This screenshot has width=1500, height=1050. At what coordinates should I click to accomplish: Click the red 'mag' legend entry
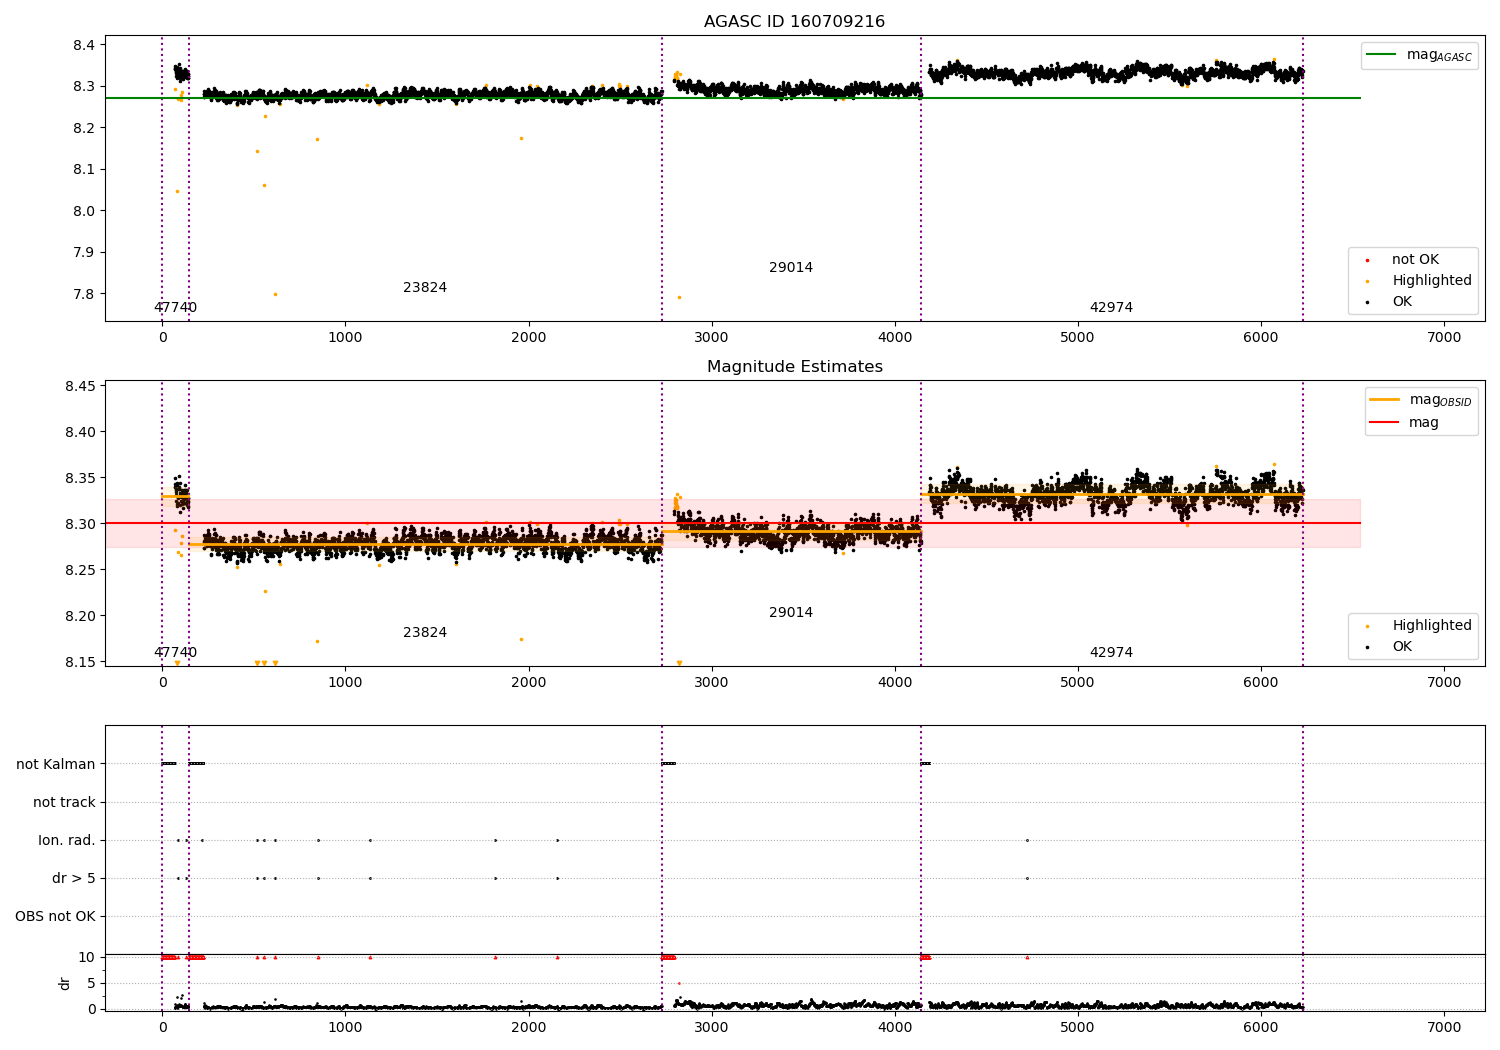coord(1405,422)
